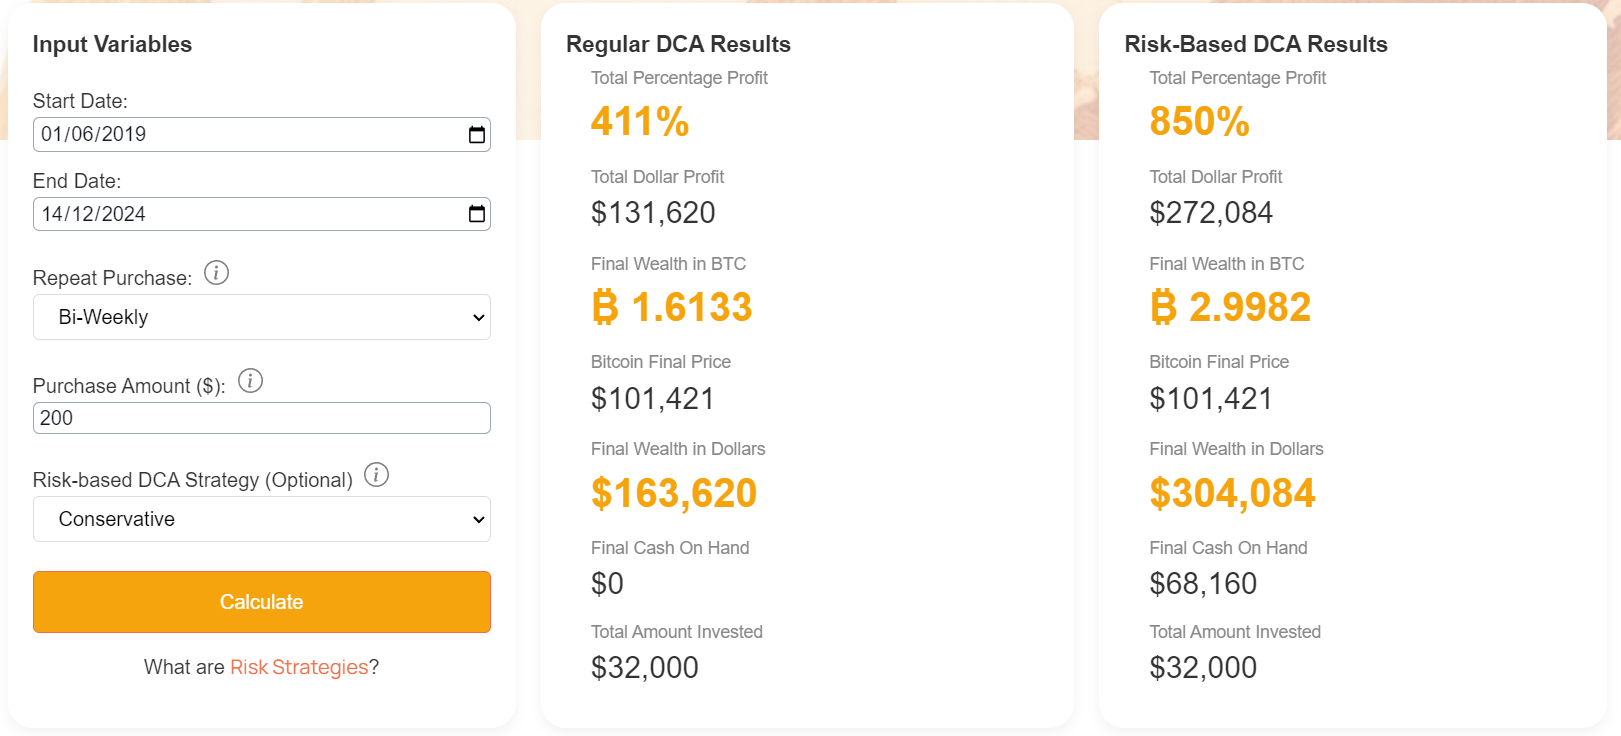Viewport: 1621px width, 736px height.
Task: Click the info icon beside Repeat Purchase
Action: pyautogui.click(x=216, y=272)
